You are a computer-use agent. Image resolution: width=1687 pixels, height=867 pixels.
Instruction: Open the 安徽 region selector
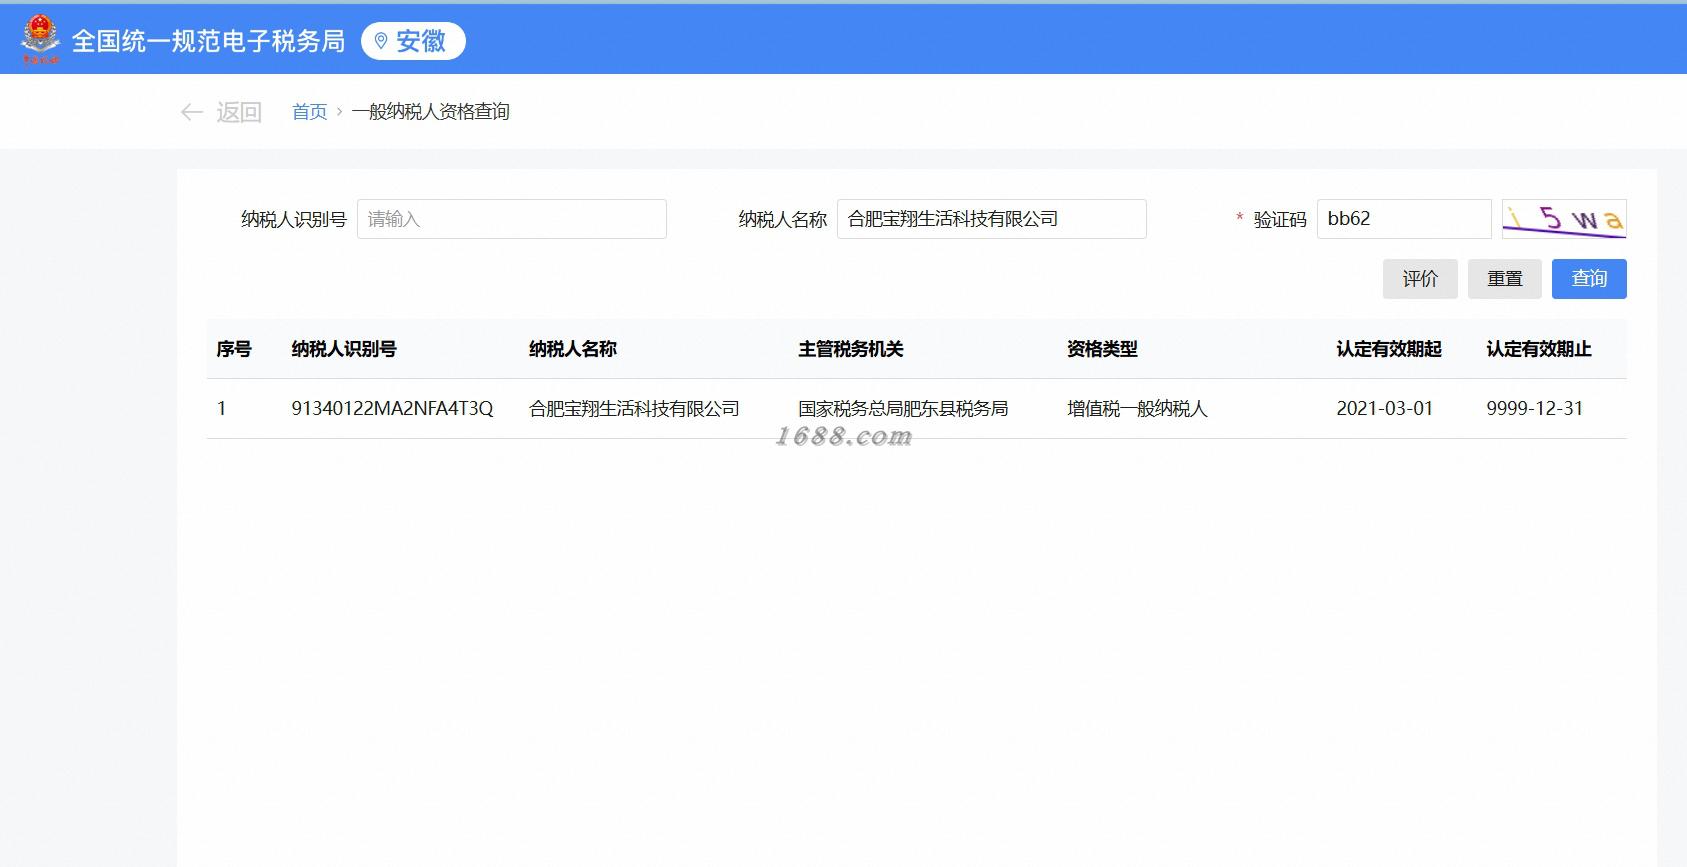(413, 41)
